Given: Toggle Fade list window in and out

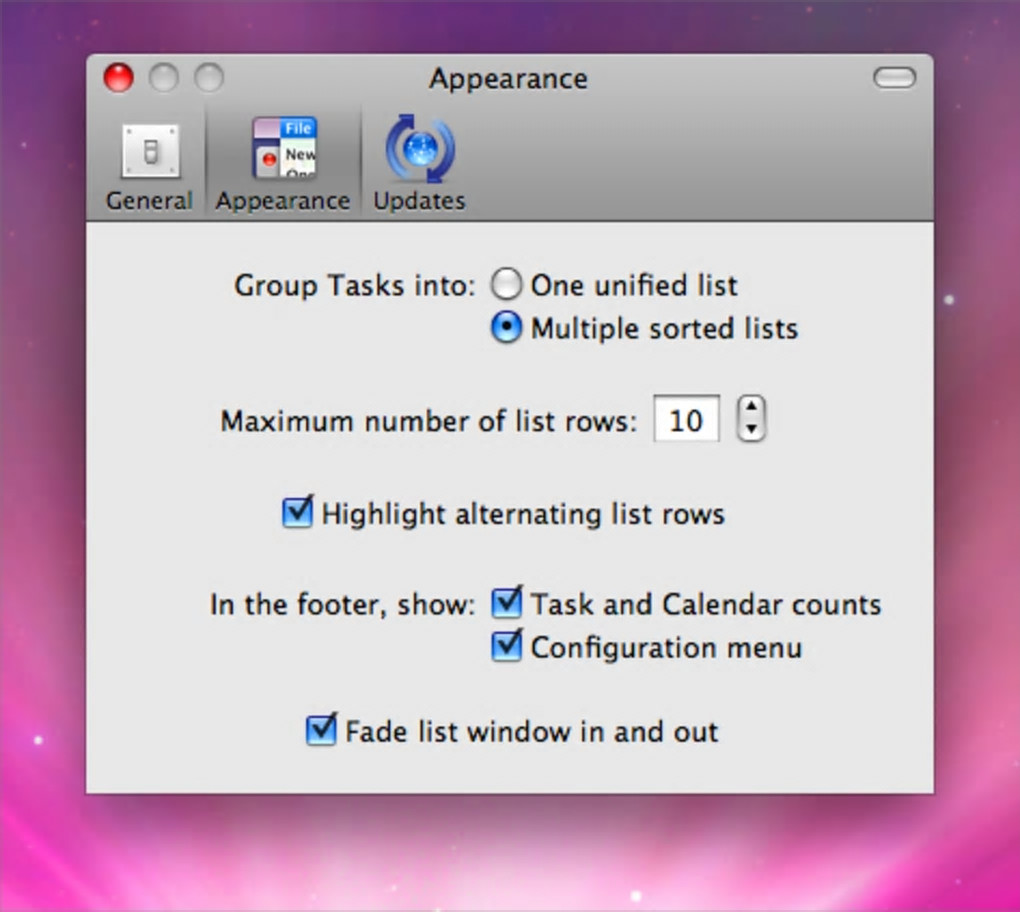Looking at the screenshot, I should [321, 729].
